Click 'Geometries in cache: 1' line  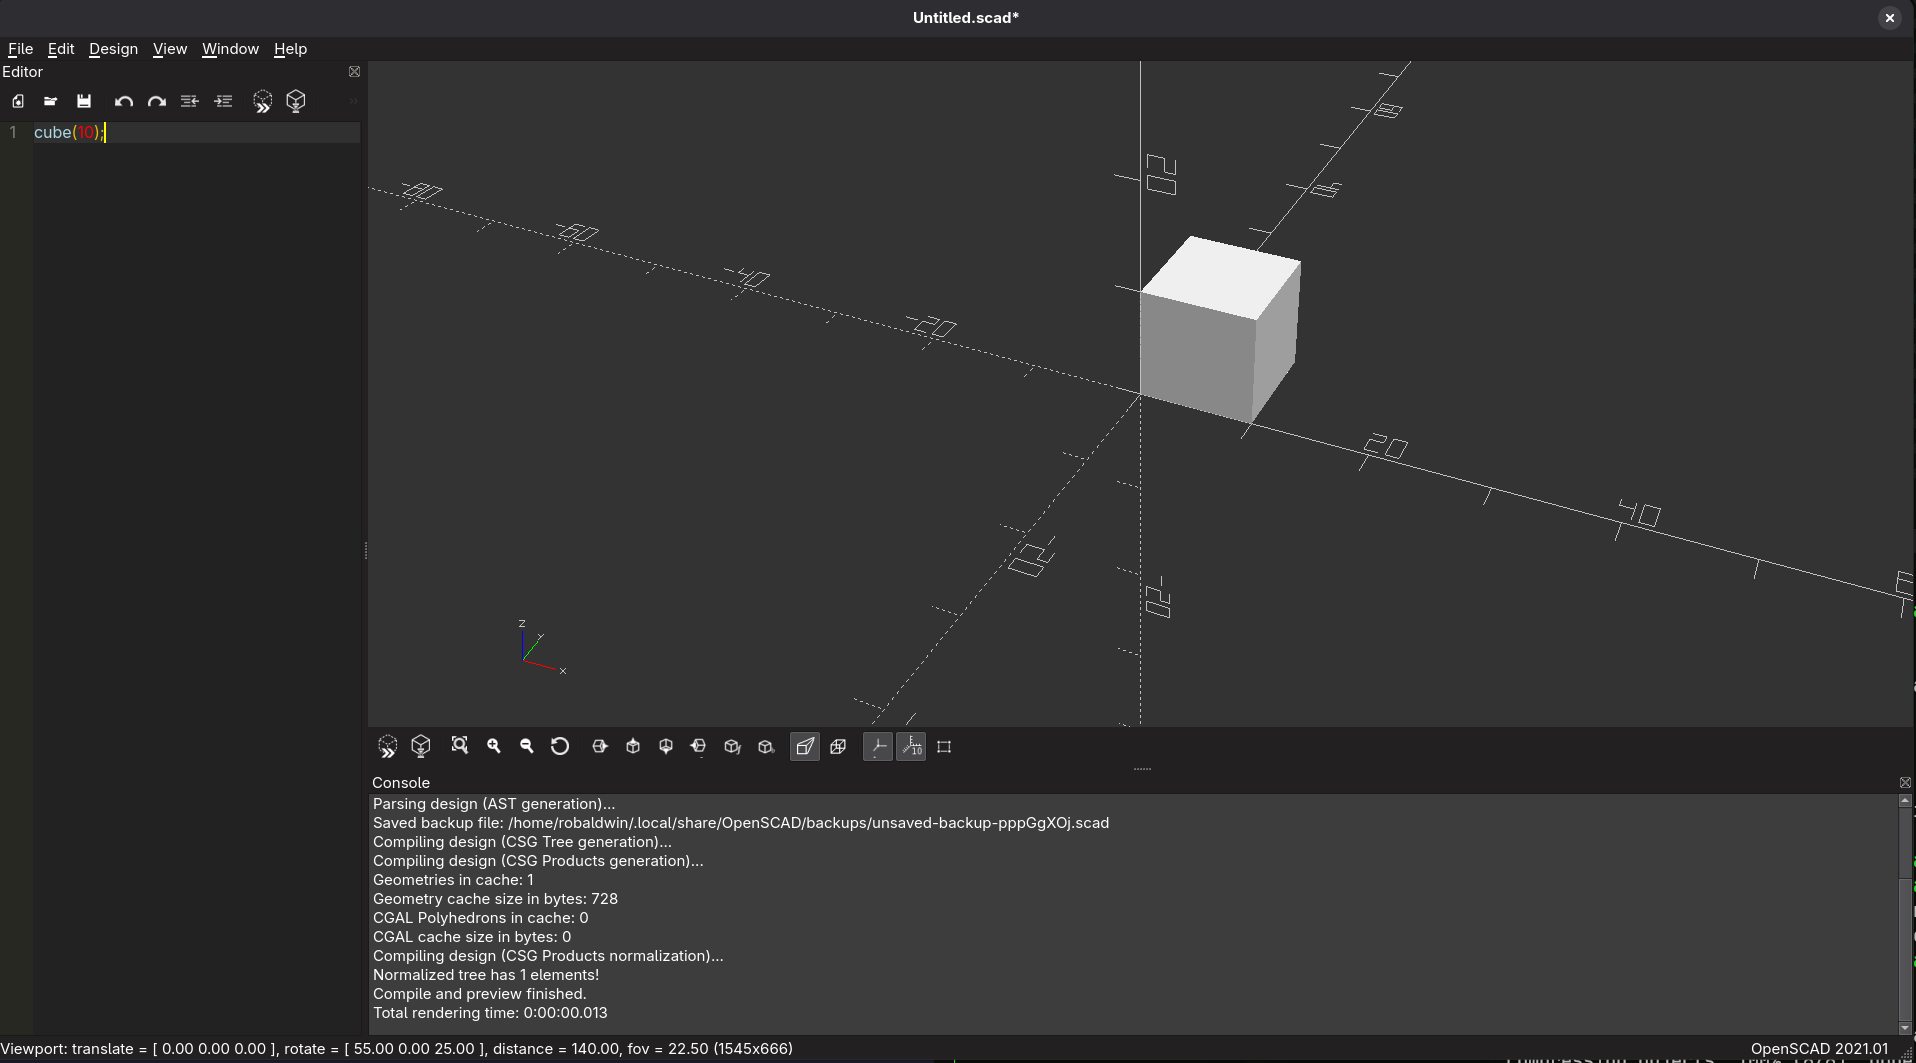tap(453, 880)
